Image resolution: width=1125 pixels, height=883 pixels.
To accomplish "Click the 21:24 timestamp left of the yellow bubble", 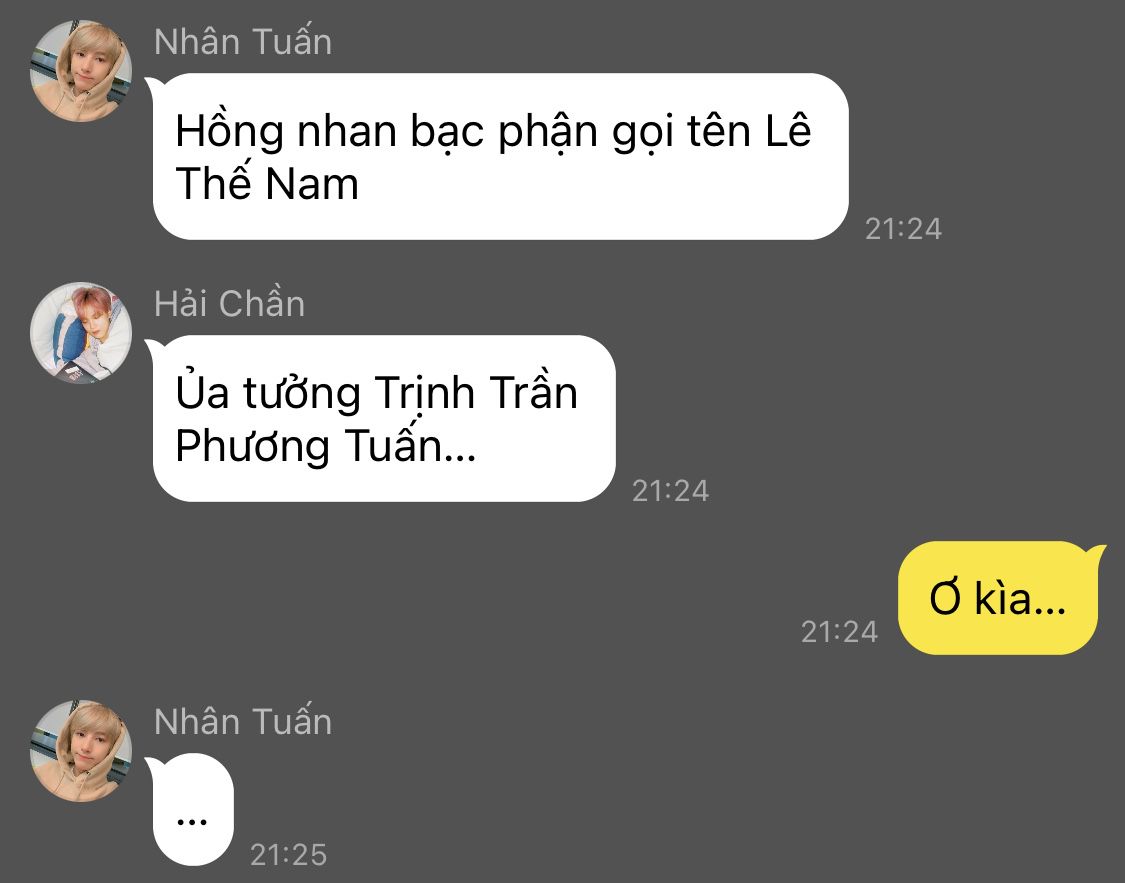I will pyautogui.click(x=839, y=631).
